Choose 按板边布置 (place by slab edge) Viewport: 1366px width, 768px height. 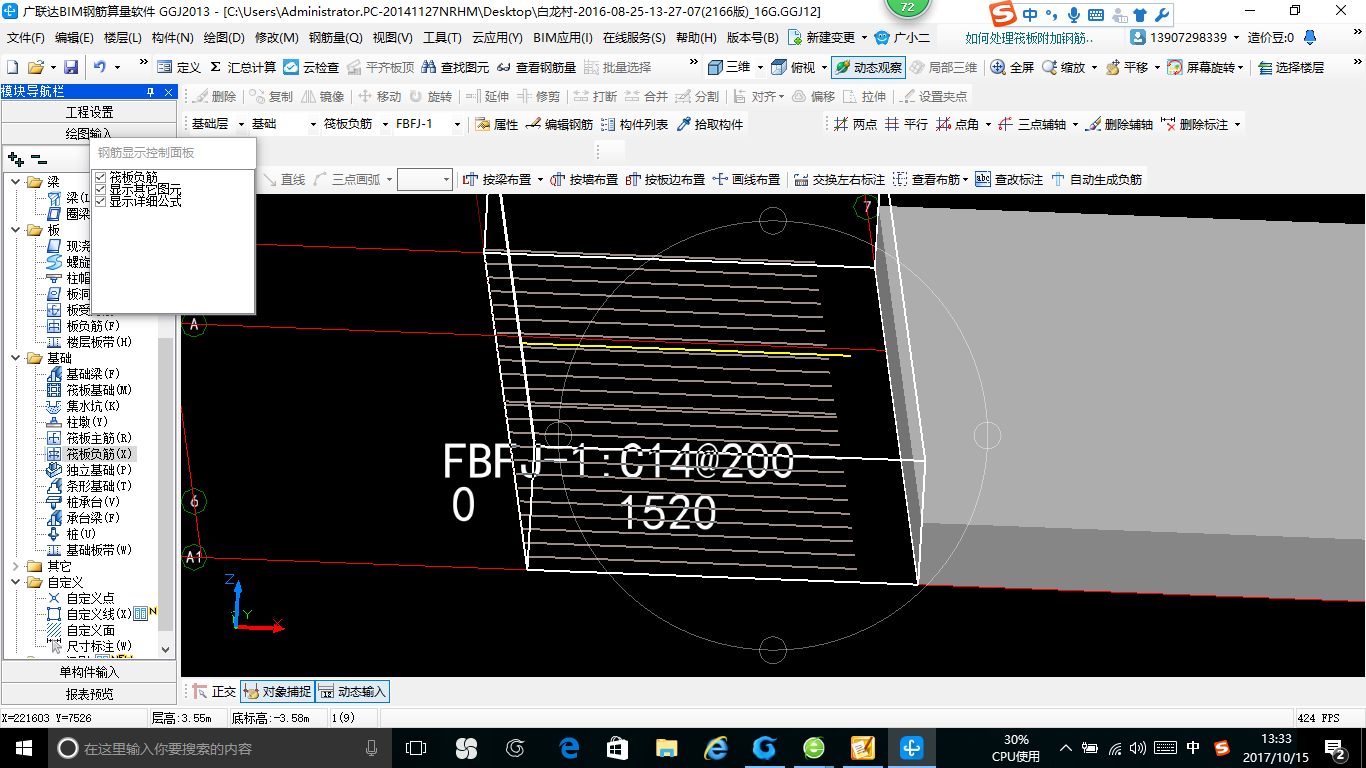pos(665,180)
